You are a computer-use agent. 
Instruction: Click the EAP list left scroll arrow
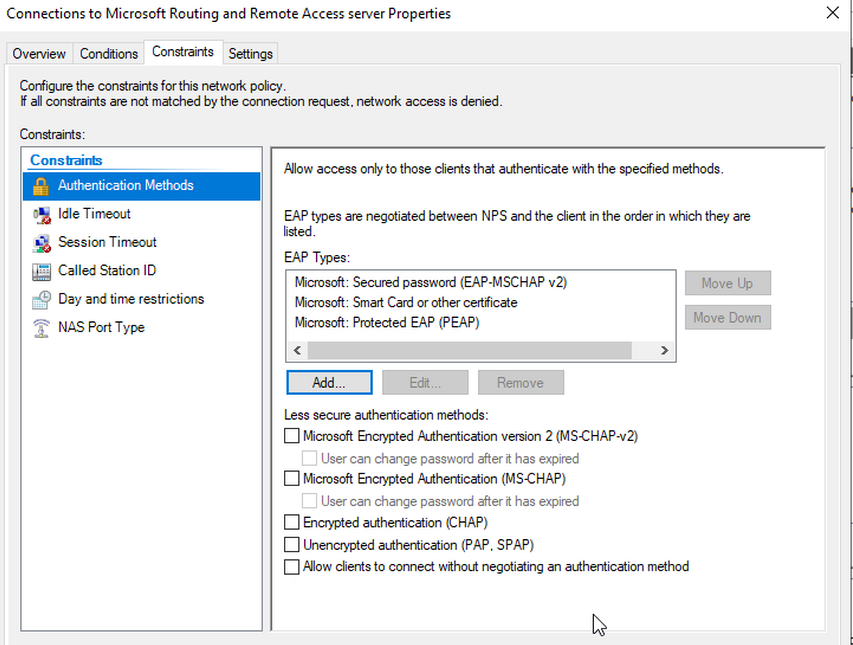pyautogui.click(x=297, y=350)
